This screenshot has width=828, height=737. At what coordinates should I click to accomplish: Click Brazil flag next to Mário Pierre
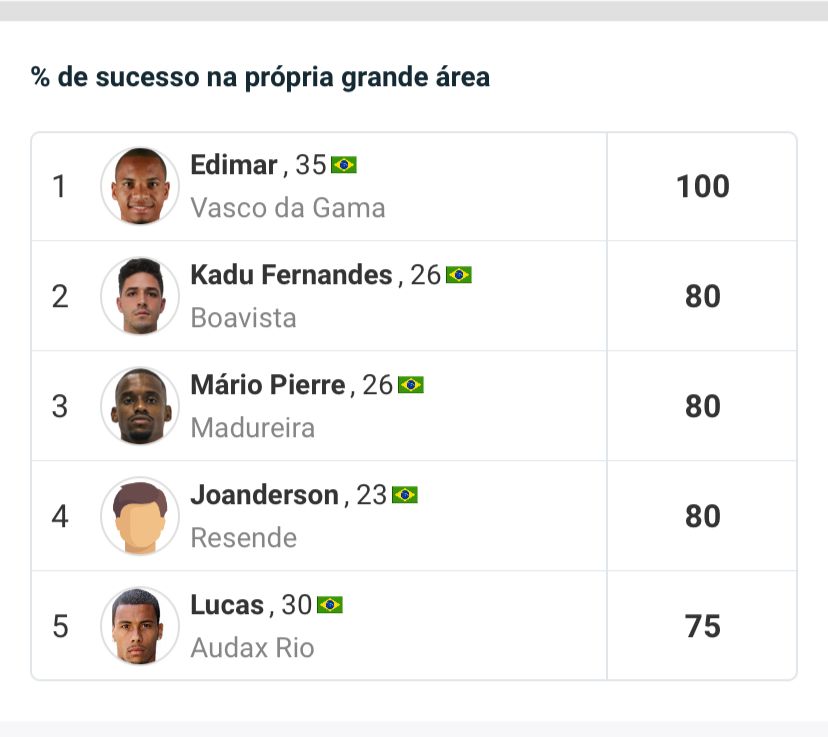coord(411,385)
